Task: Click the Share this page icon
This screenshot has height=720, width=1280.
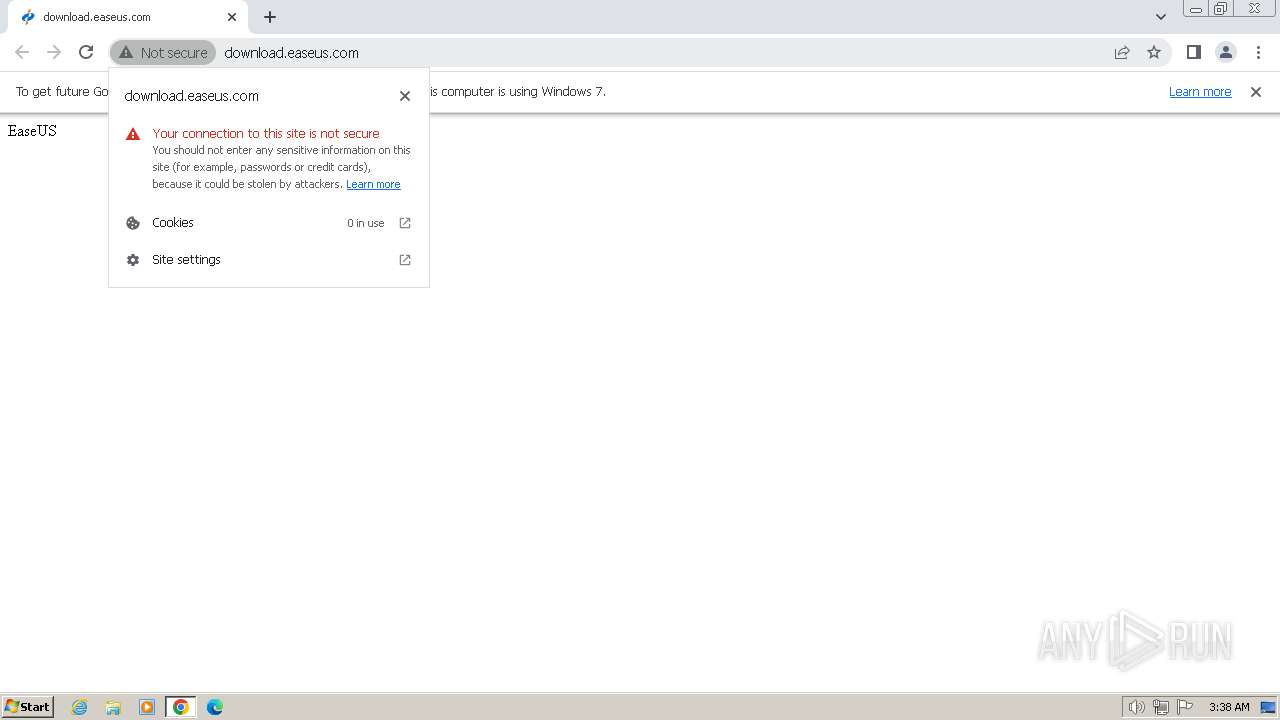Action: [x=1122, y=52]
